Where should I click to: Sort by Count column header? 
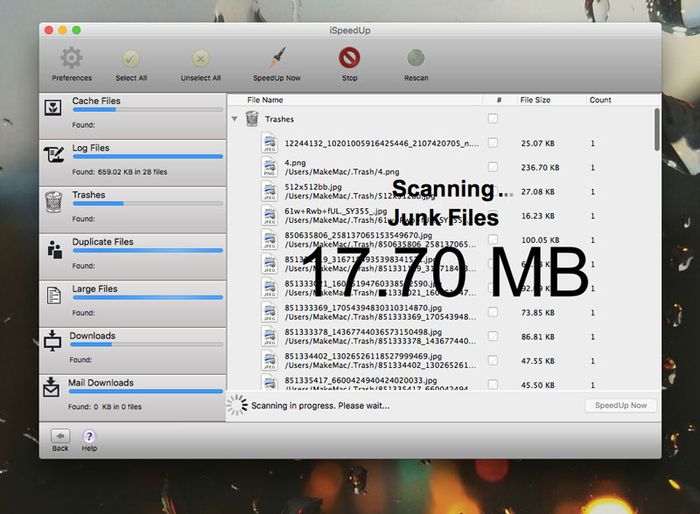pos(600,100)
